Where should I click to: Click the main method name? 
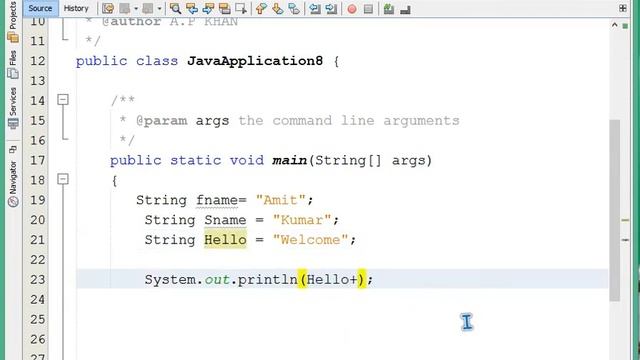pos(289,160)
